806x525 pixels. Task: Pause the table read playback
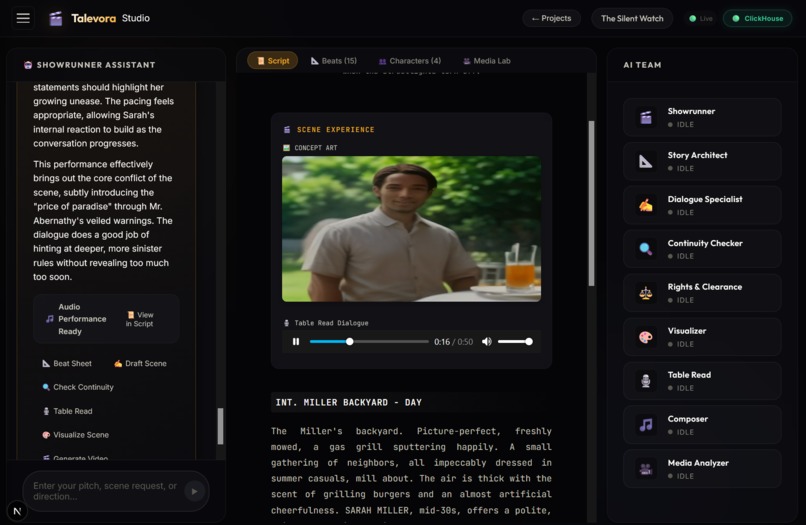pos(296,341)
